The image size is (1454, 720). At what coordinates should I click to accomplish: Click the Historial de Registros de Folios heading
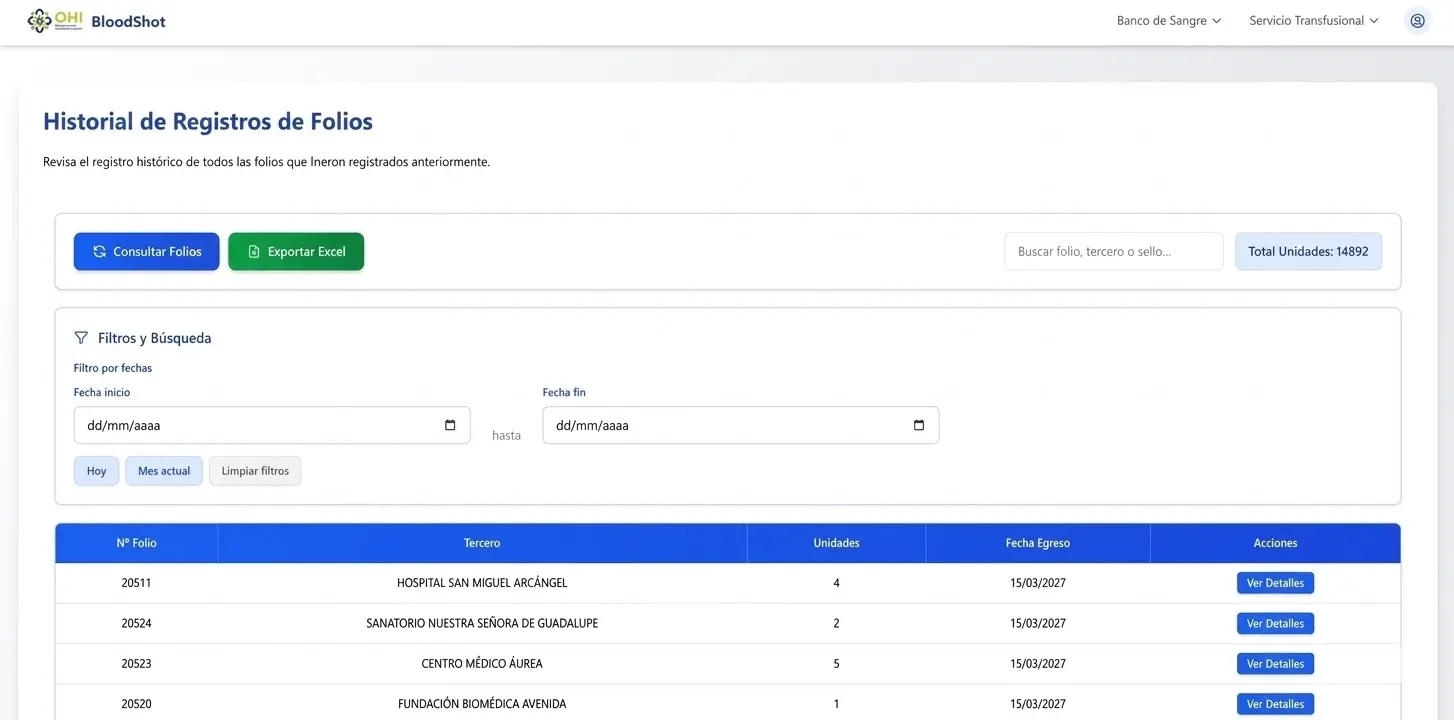(208, 122)
